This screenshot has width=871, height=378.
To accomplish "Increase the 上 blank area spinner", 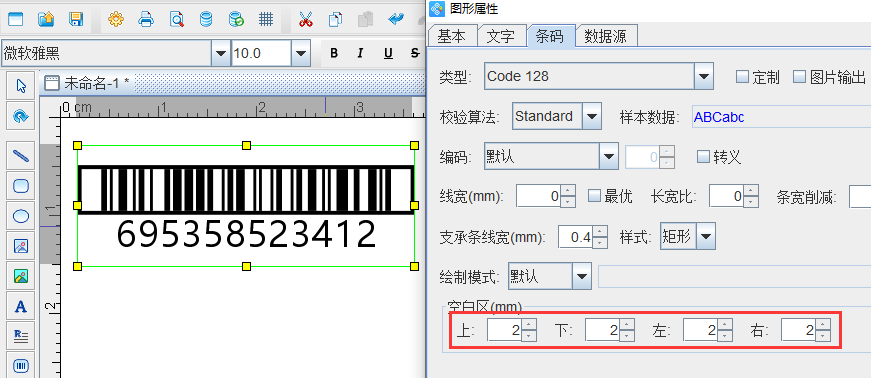I will click(529, 325).
